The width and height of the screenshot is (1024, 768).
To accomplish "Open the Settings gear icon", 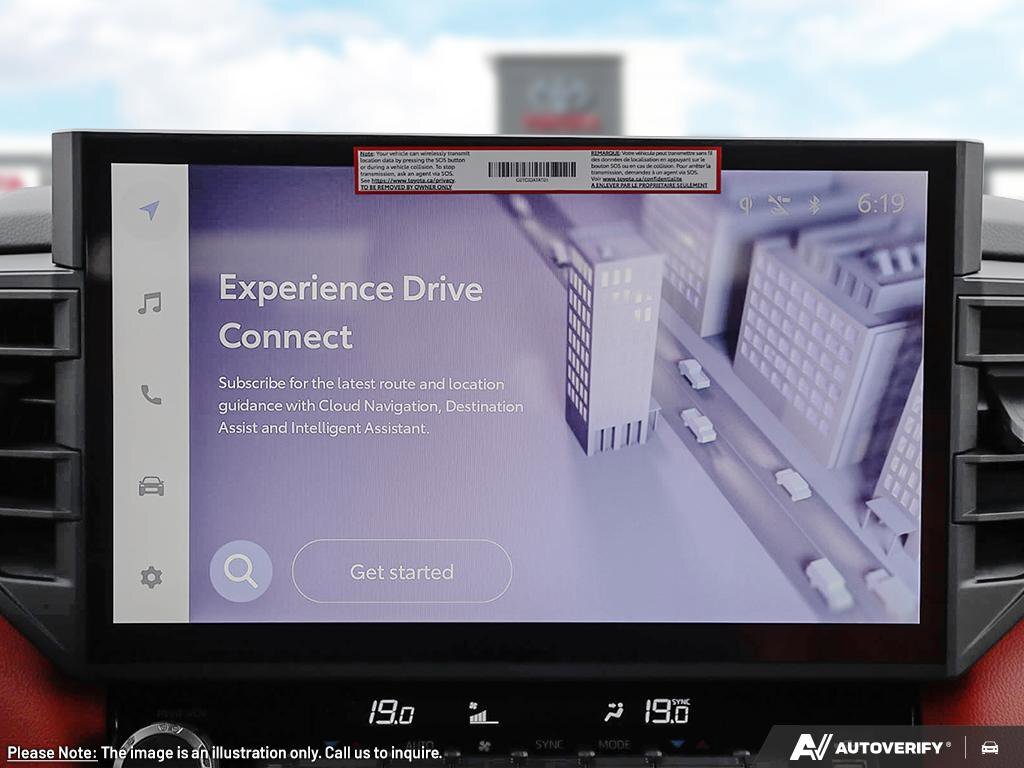I will [150, 577].
